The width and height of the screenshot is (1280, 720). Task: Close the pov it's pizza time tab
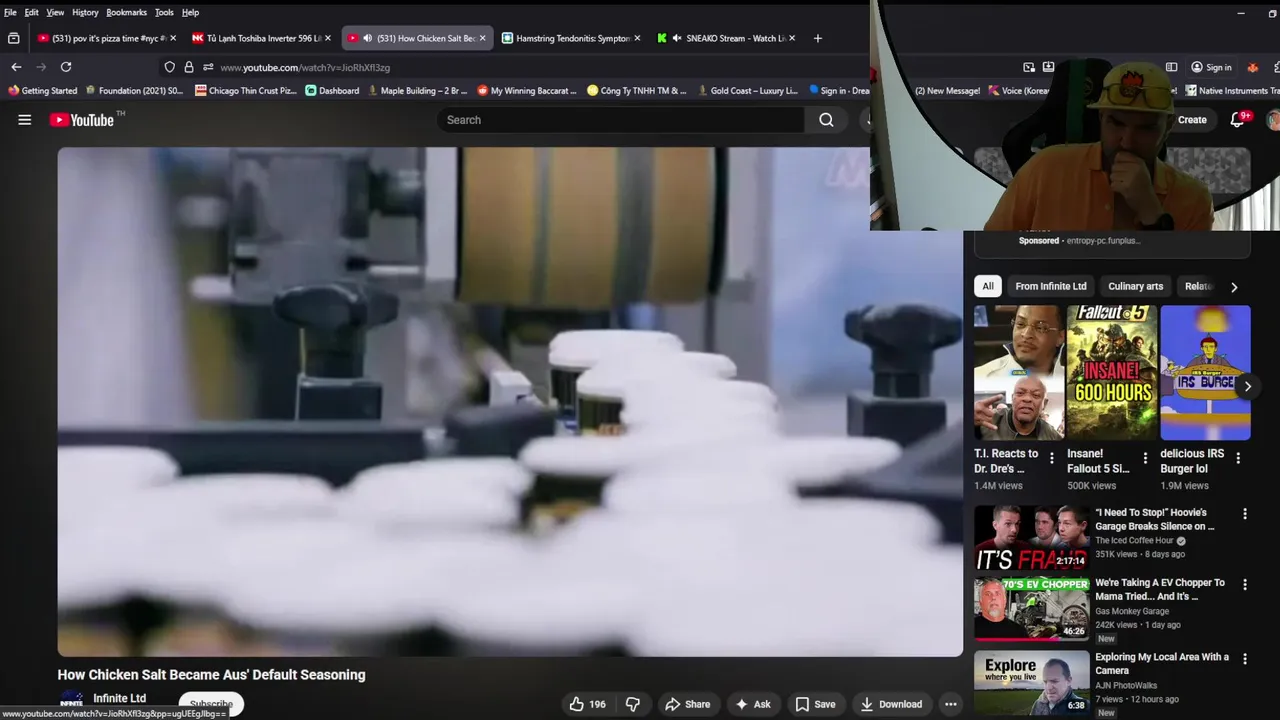click(x=173, y=38)
